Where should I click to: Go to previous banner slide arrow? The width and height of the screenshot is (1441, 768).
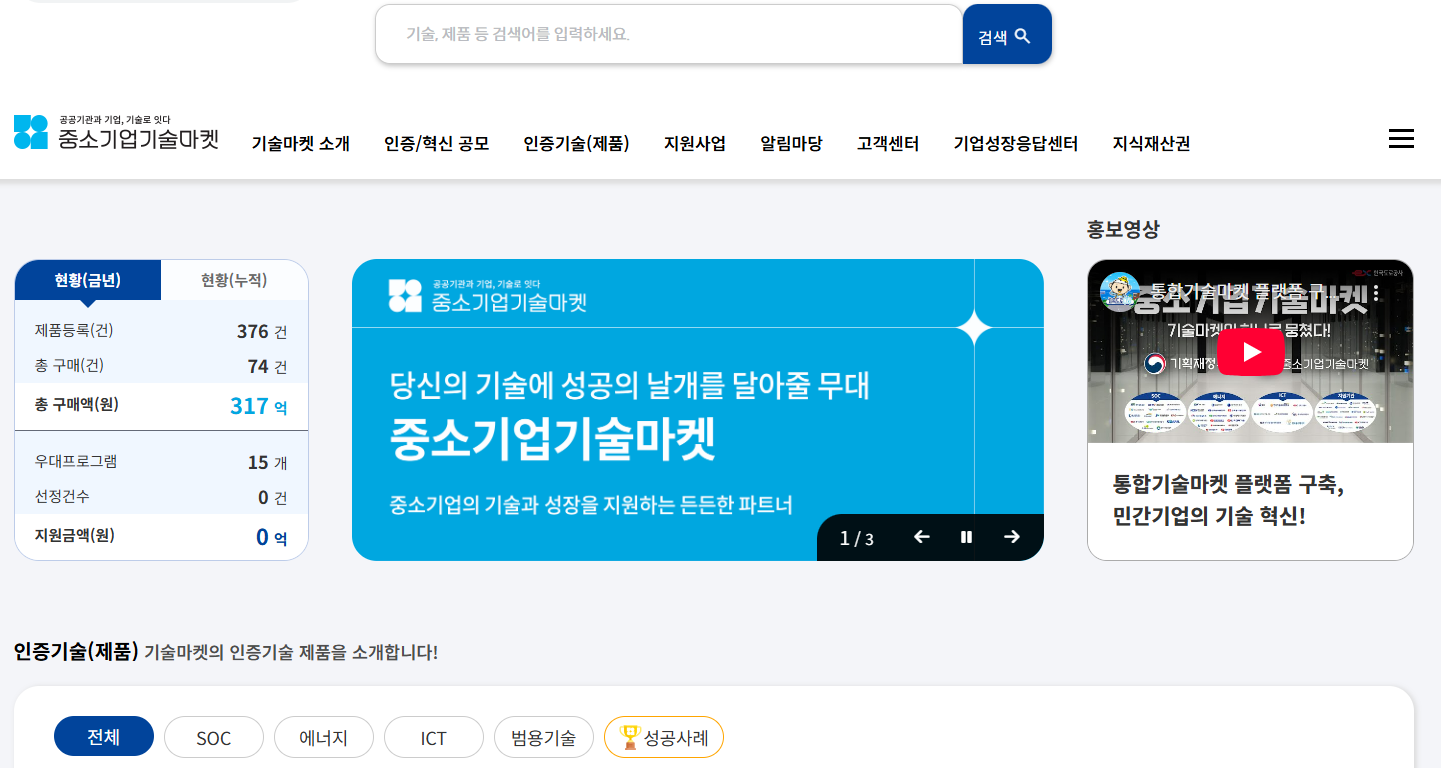[922, 537]
